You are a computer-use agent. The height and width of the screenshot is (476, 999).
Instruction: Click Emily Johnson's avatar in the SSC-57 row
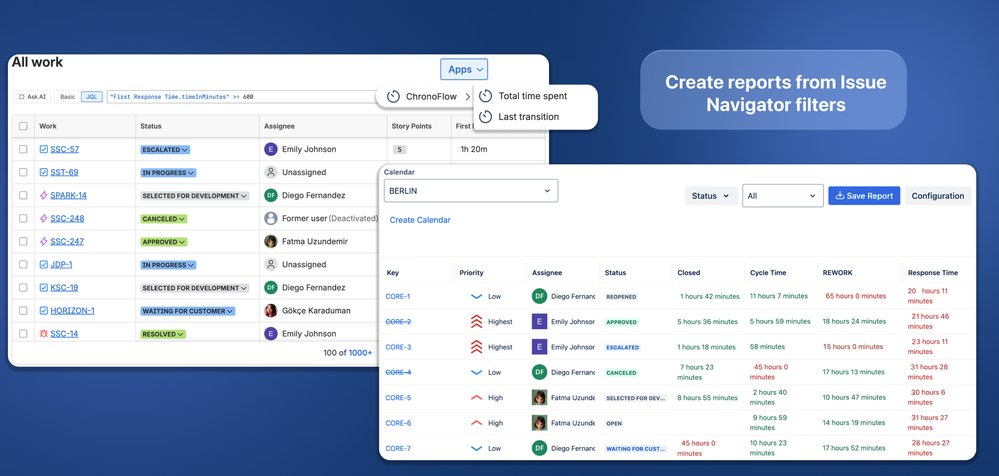point(271,149)
